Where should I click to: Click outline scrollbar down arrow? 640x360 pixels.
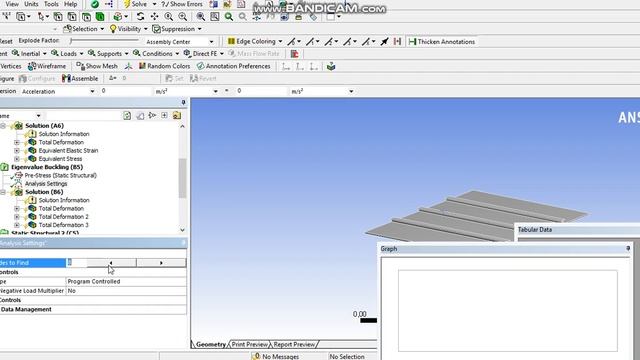(182, 230)
